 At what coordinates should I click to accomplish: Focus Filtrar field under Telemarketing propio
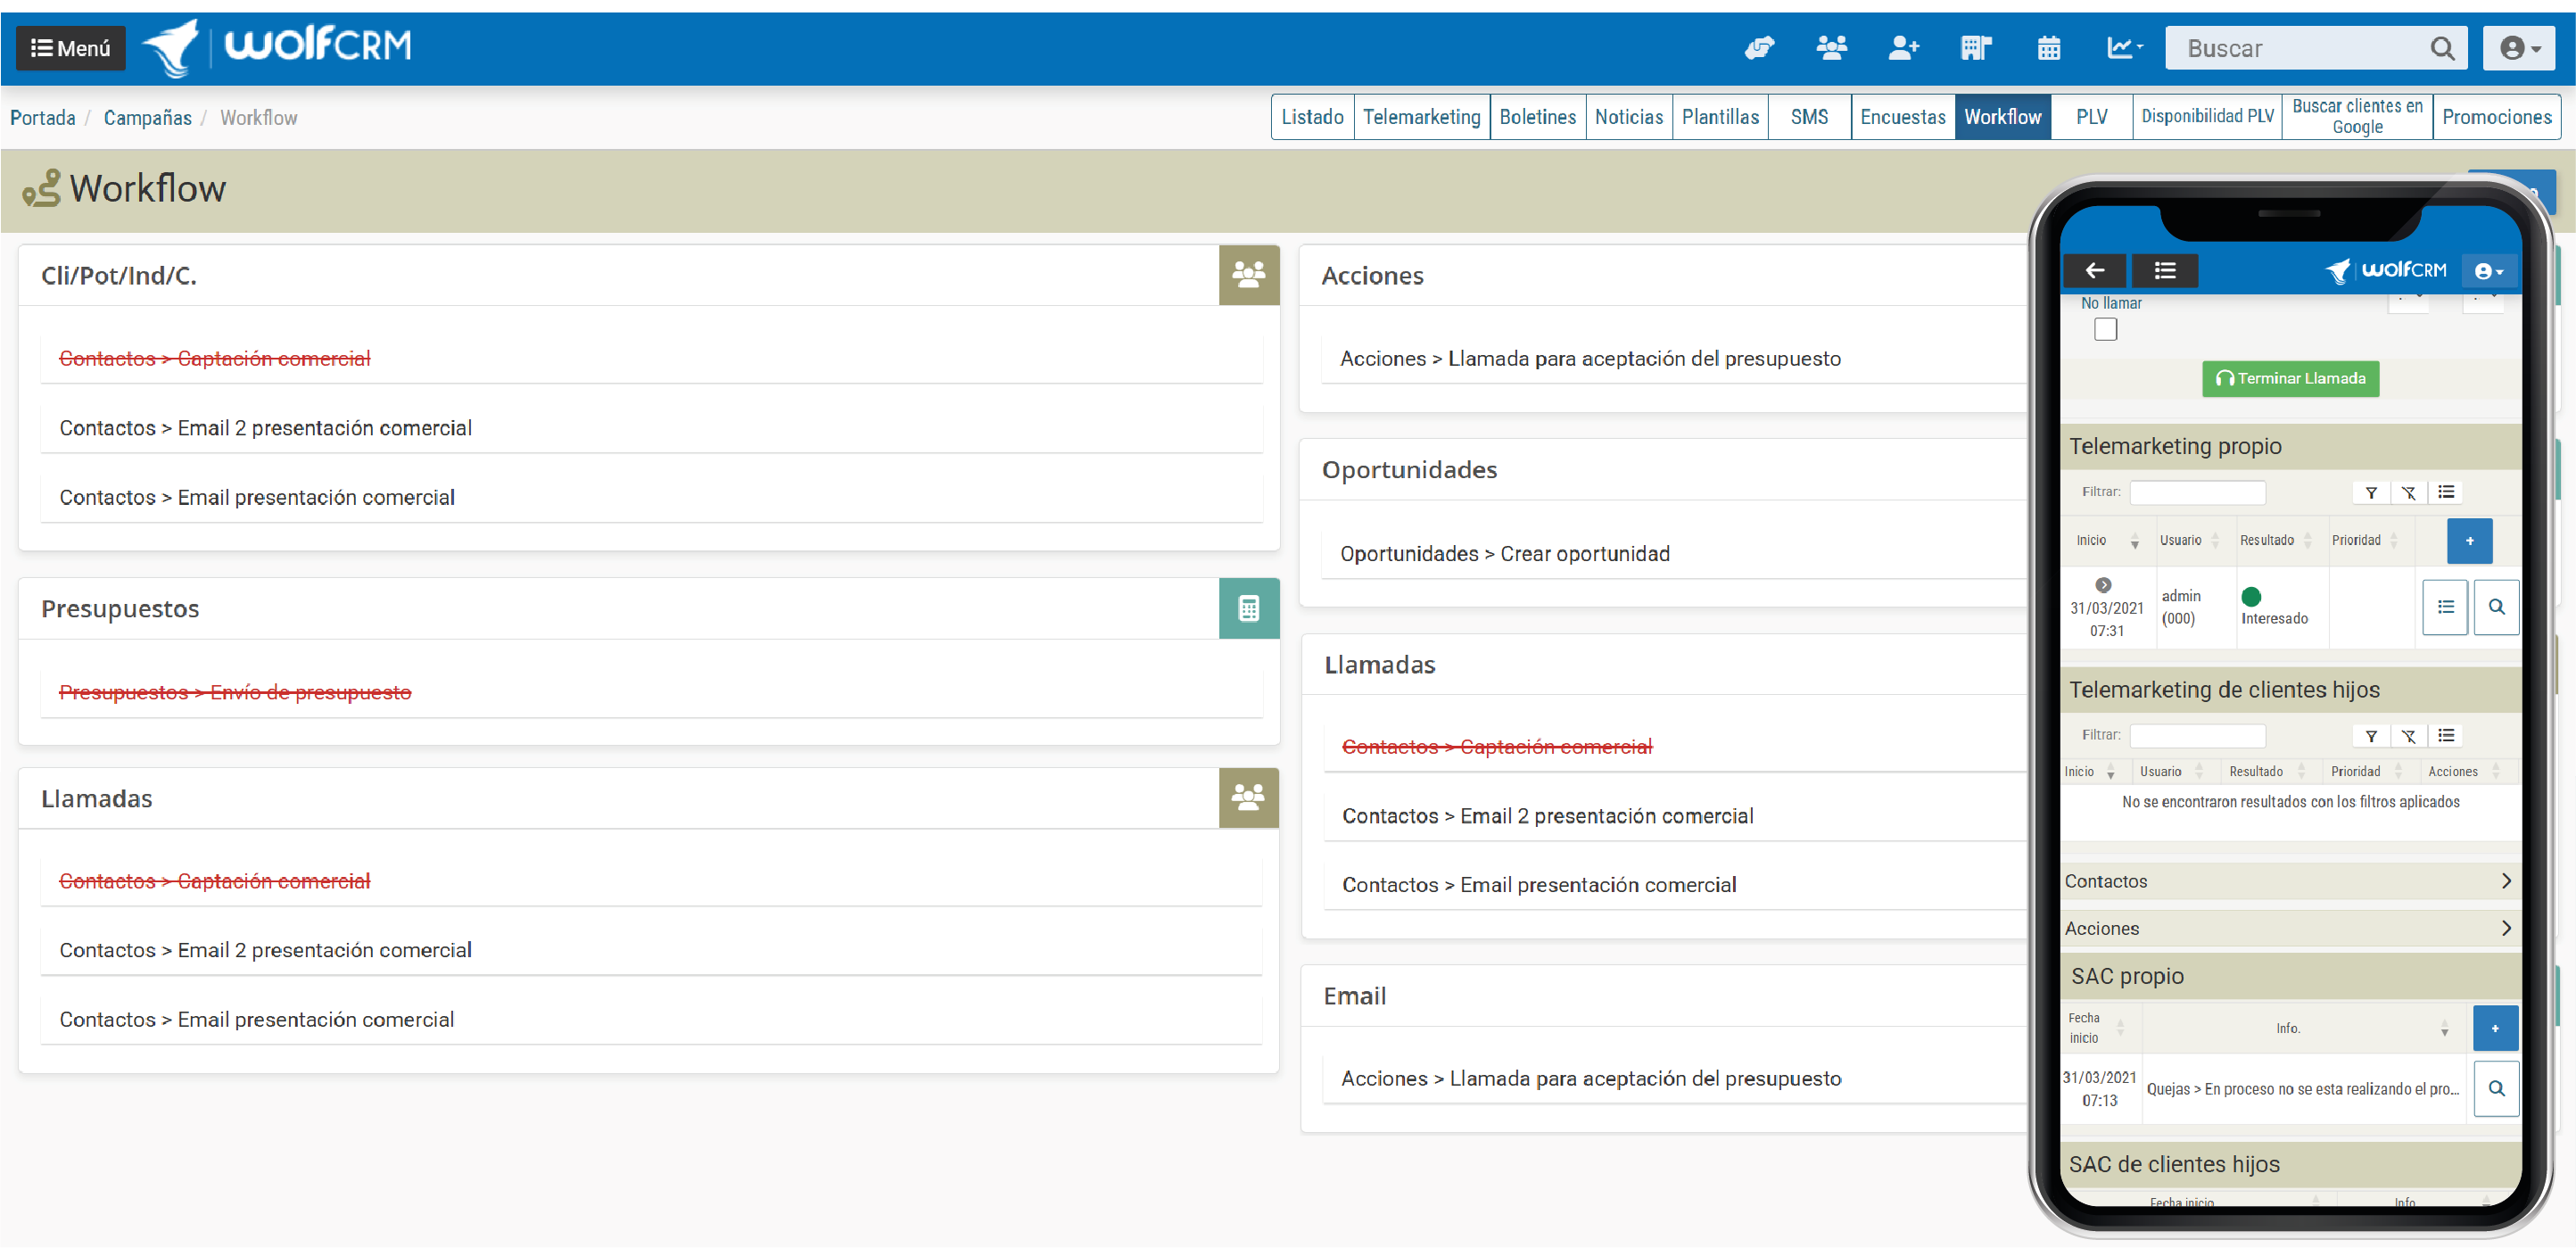coord(2197,492)
